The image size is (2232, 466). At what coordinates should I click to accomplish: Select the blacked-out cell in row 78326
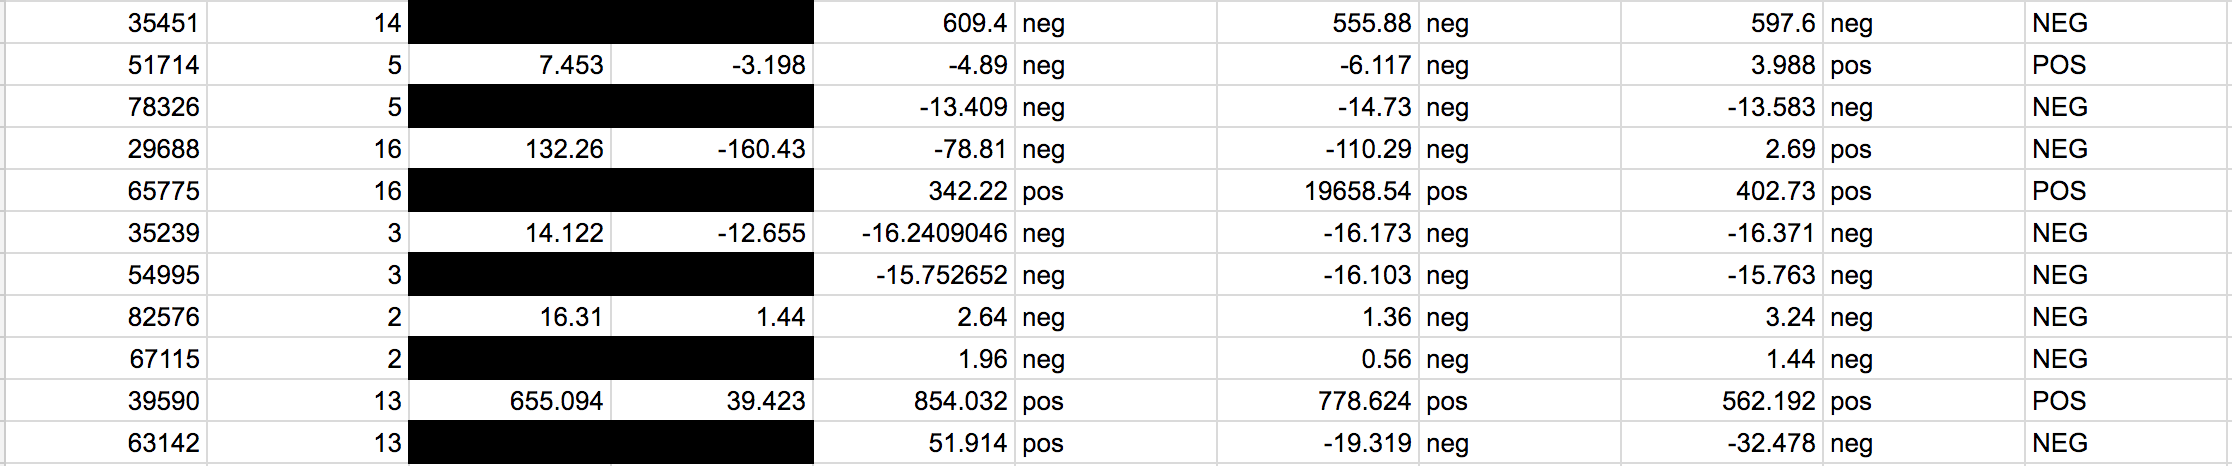click(611, 107)
